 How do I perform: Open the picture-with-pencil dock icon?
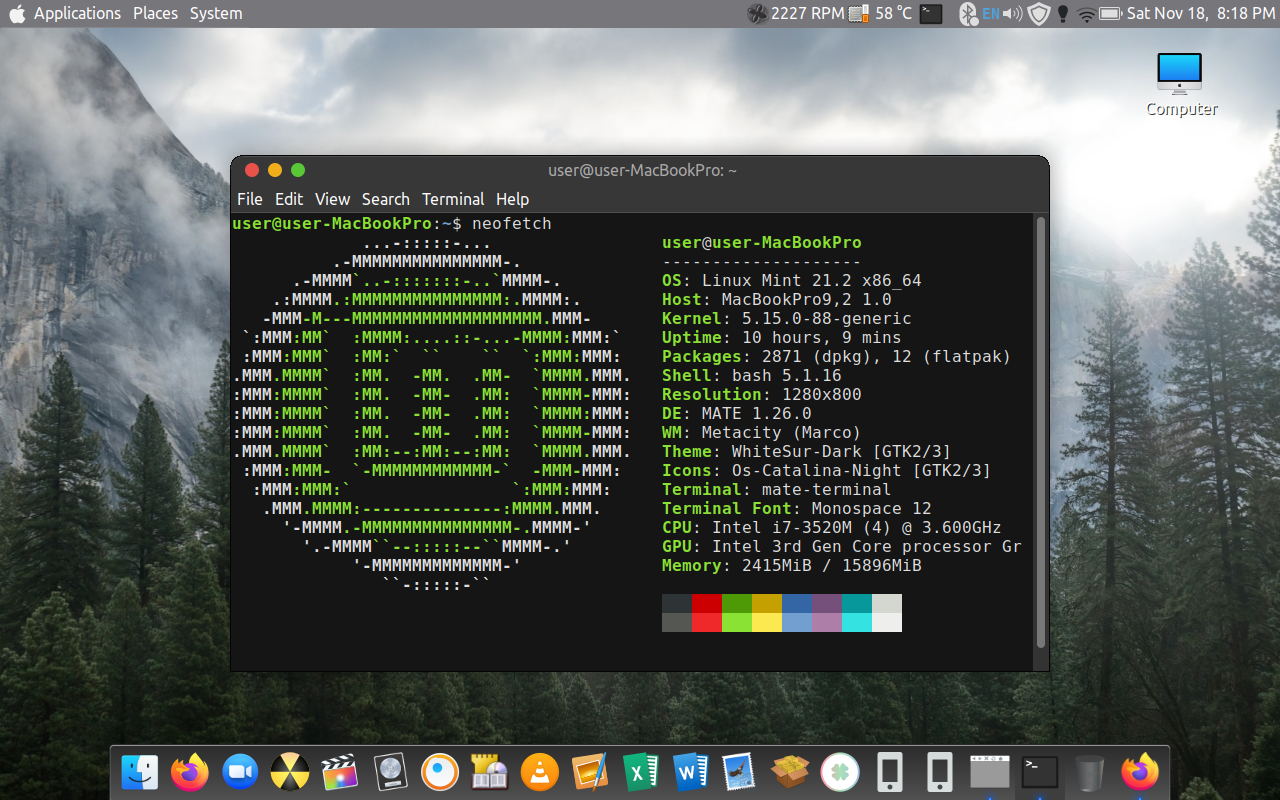(x=590, y=772)
